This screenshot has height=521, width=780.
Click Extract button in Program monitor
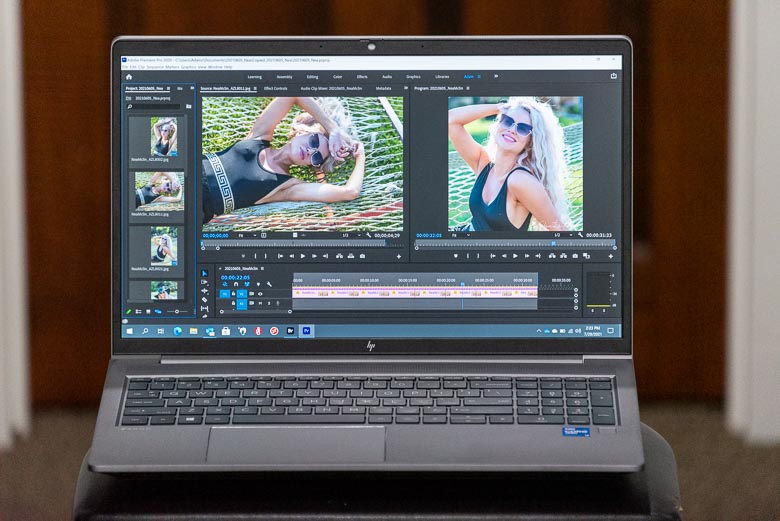click(563, 256)
